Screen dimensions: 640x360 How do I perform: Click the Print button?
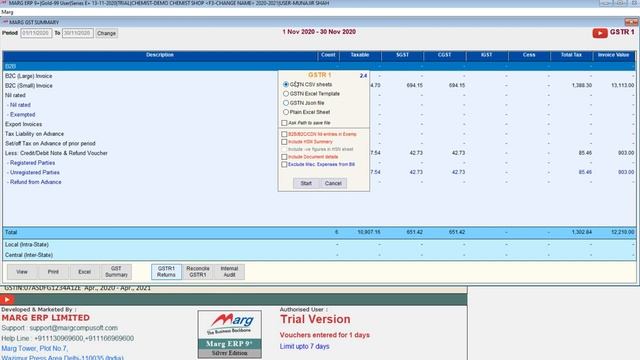pyautogui.click(x=53, y=272)
